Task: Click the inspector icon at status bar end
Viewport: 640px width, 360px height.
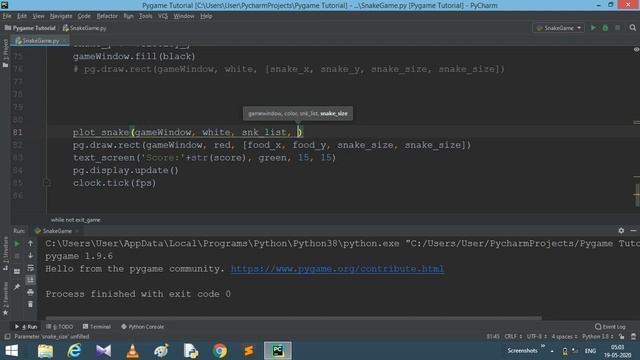Action: (633, 337)
